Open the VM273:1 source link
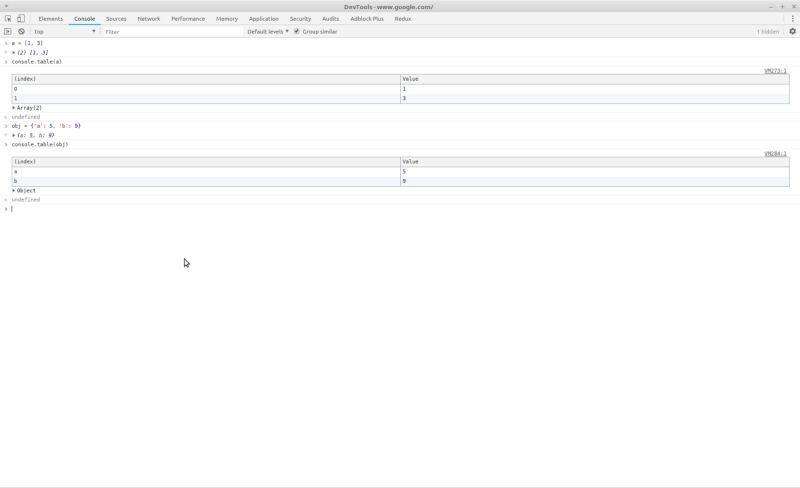 pos(775,71)
